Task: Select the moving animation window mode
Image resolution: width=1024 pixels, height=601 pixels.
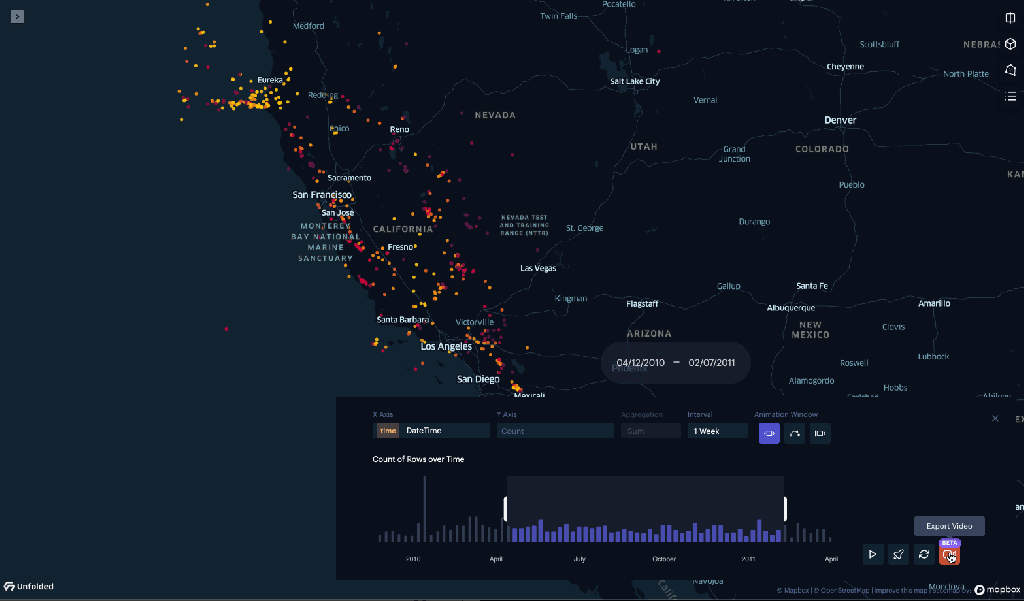Action: [x=769, y=433]
